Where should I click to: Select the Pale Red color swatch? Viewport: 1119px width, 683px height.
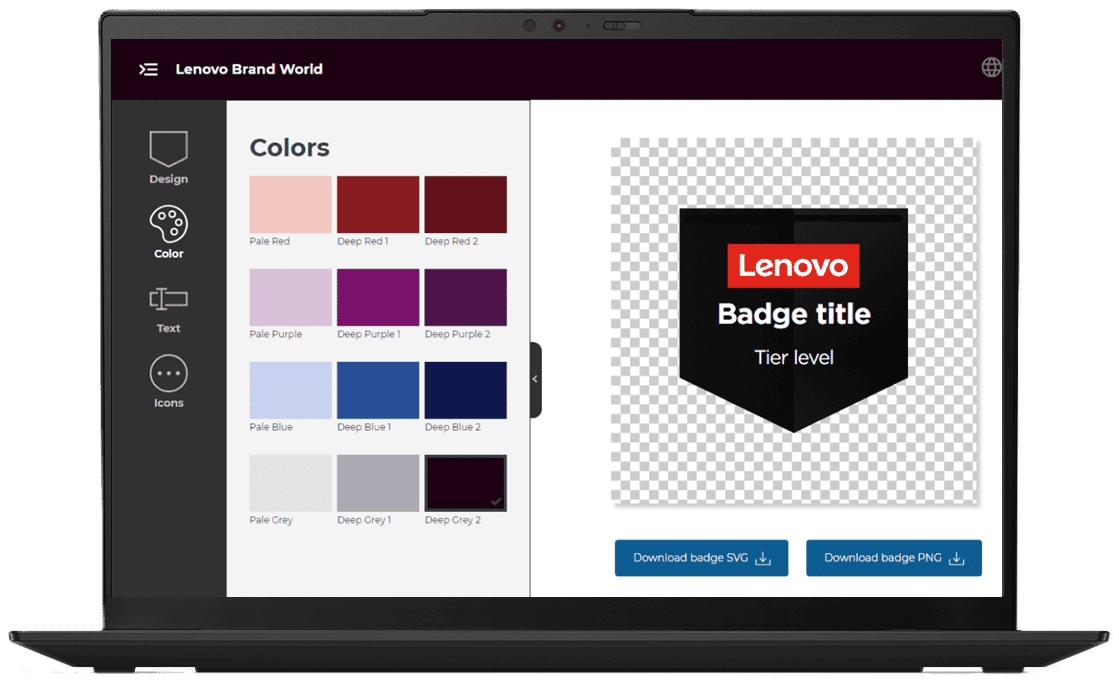click(x=289, y=203)
